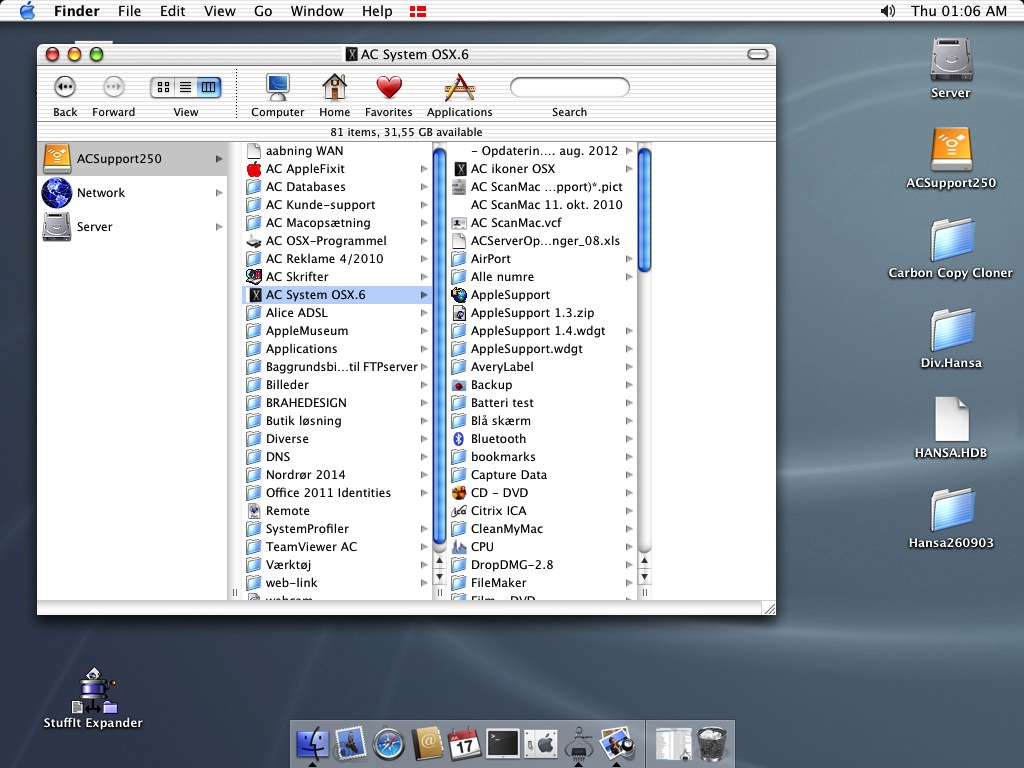Open iPhoto from the Dock
Viewport: 1024px width, 768px height.
click(617, 744)
